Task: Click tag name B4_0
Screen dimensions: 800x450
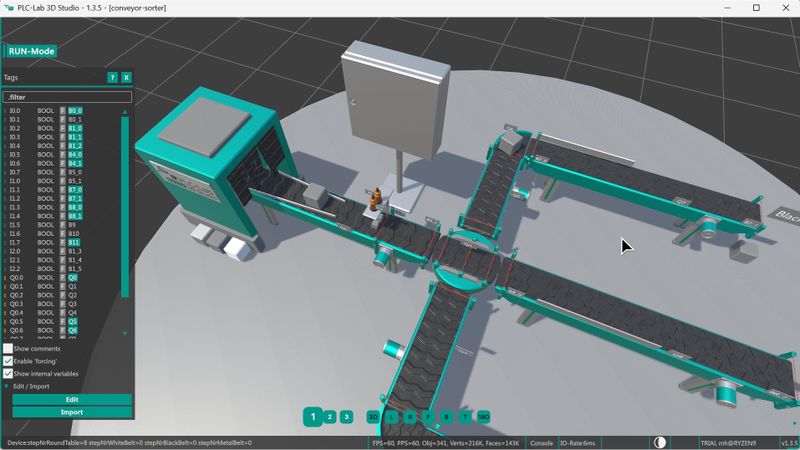Action: coord(75,155)
